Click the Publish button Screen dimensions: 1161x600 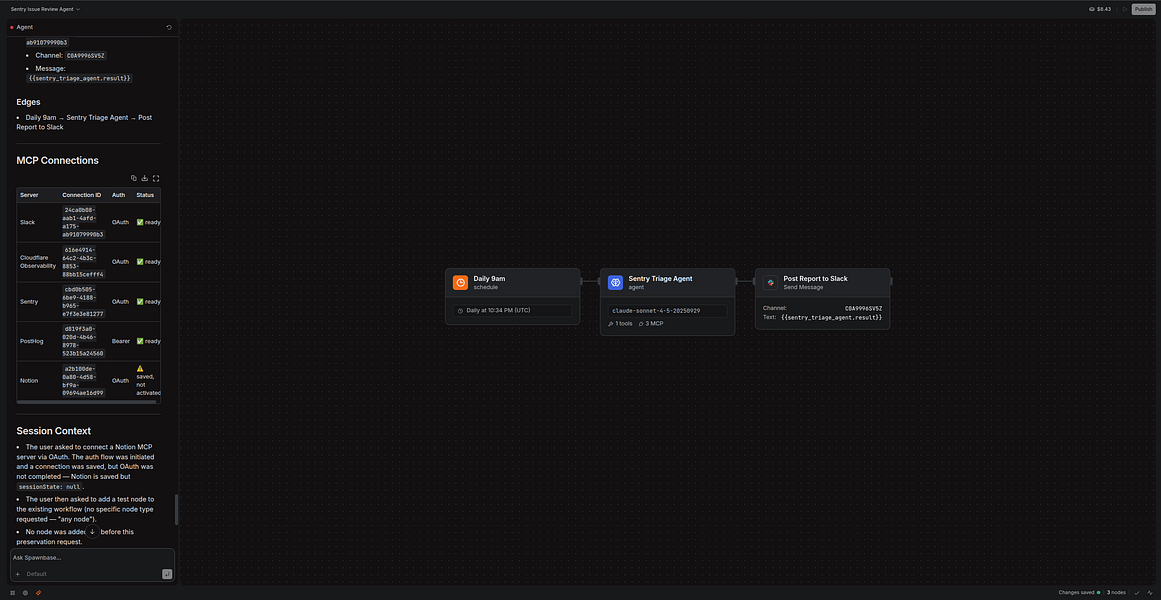click(x=1142, y=9)
